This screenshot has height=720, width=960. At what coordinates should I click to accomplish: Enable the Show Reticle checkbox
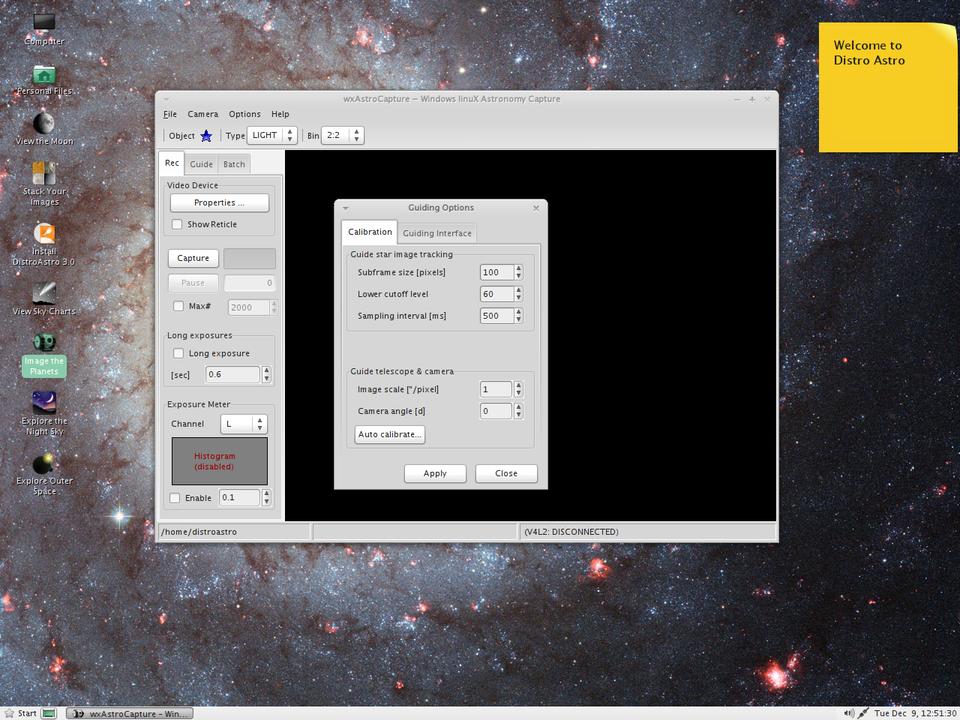(177, 224)
